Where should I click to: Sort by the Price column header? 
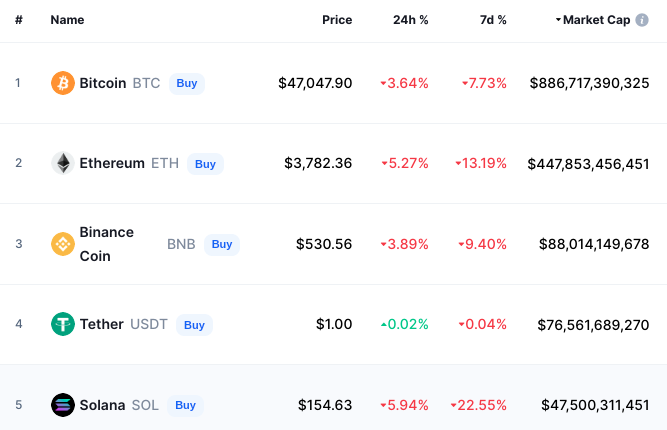(x=337, y=20)
